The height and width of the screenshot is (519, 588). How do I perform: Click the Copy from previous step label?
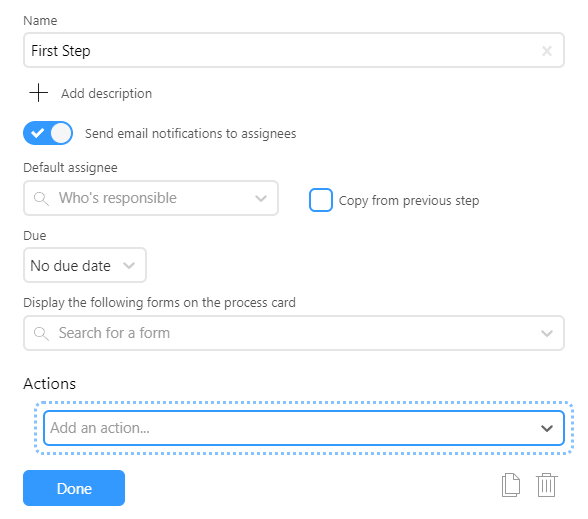pyautogui.click(x=409, y=201)
